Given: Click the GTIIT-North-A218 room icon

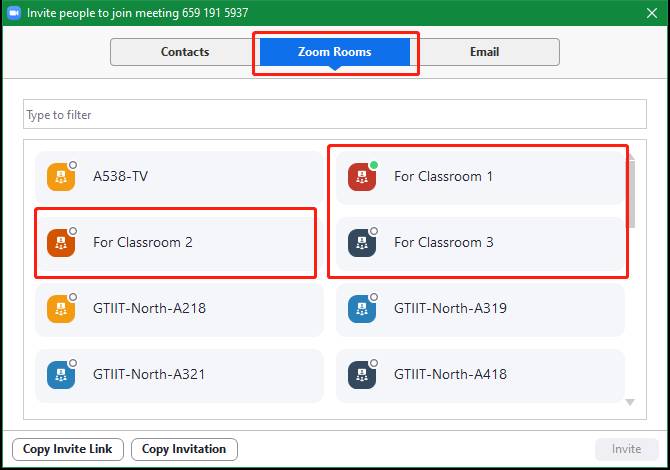Looking at the screenshot, I should 61,308.
